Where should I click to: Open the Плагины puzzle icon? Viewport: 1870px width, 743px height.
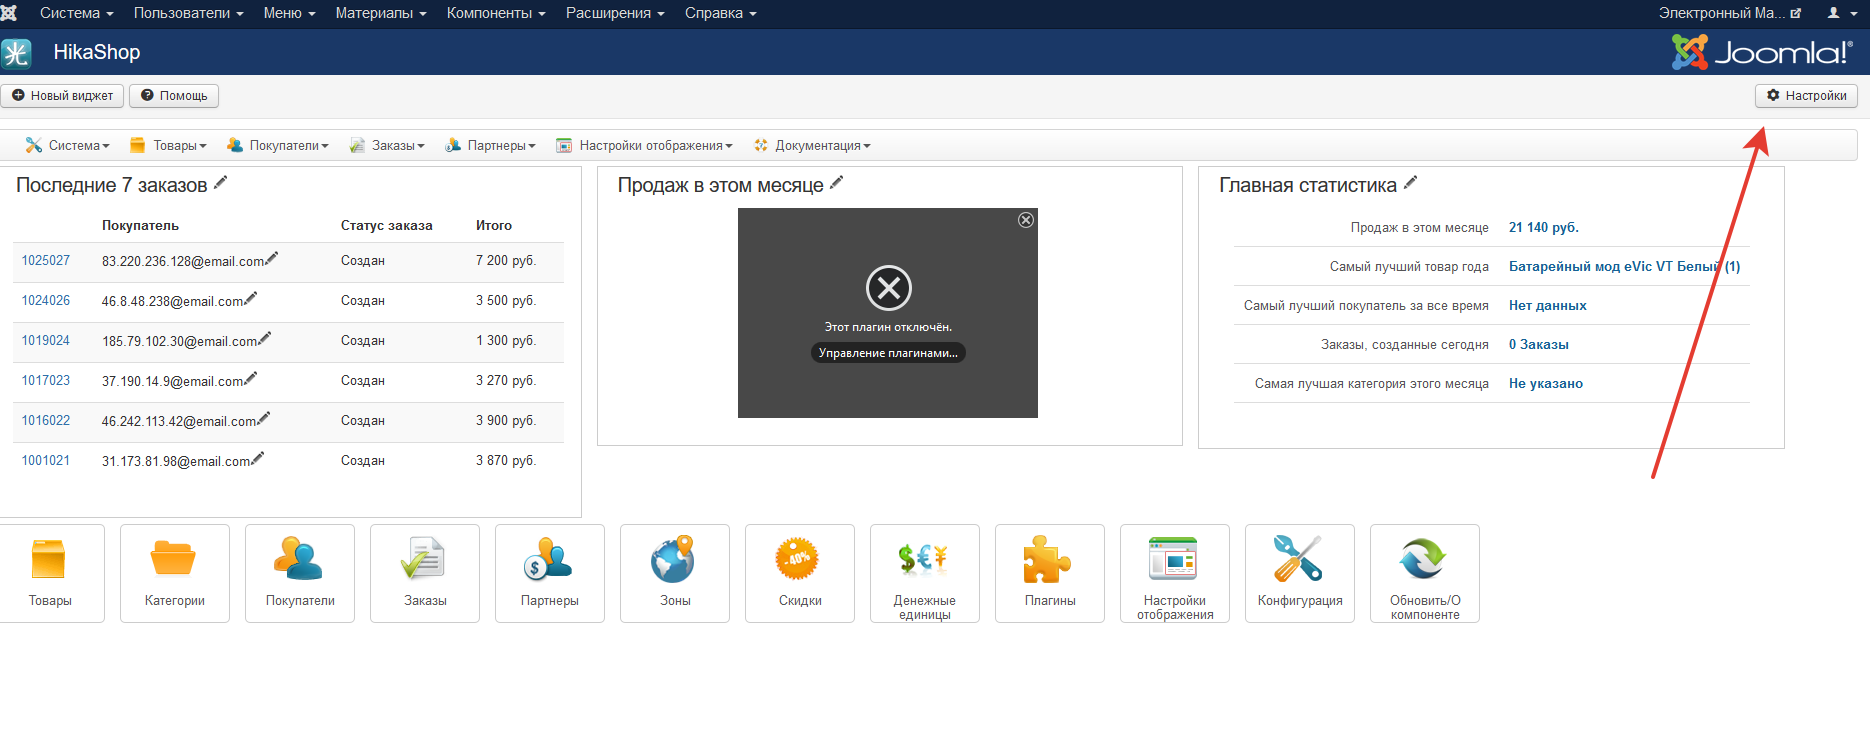[x=1050, y=573]
